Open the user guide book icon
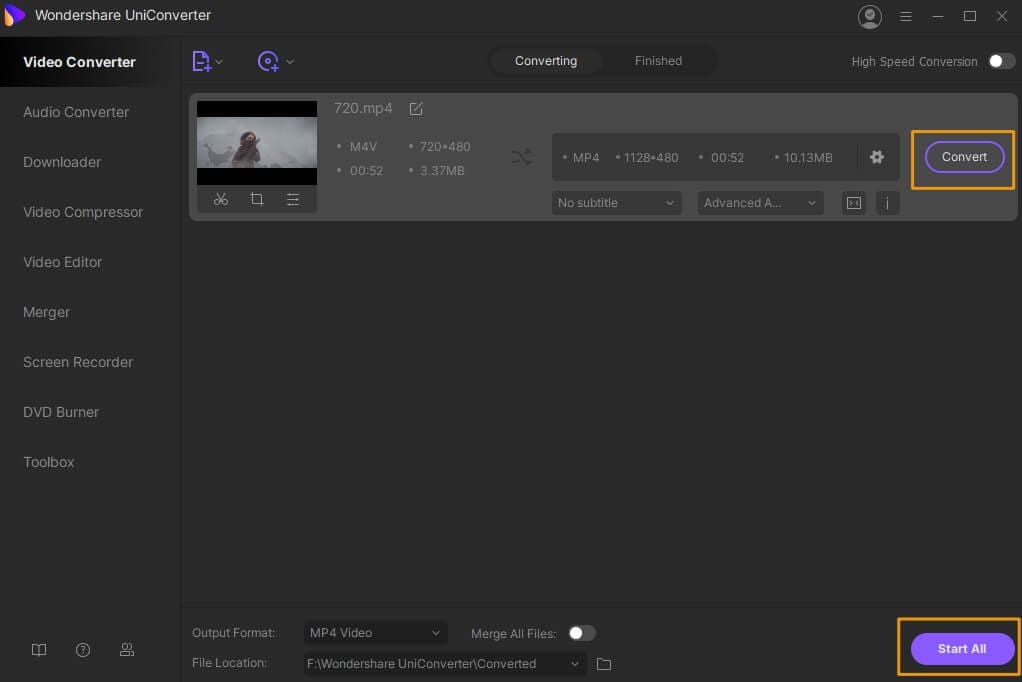1022x682 pixels. tap(39, 649)
